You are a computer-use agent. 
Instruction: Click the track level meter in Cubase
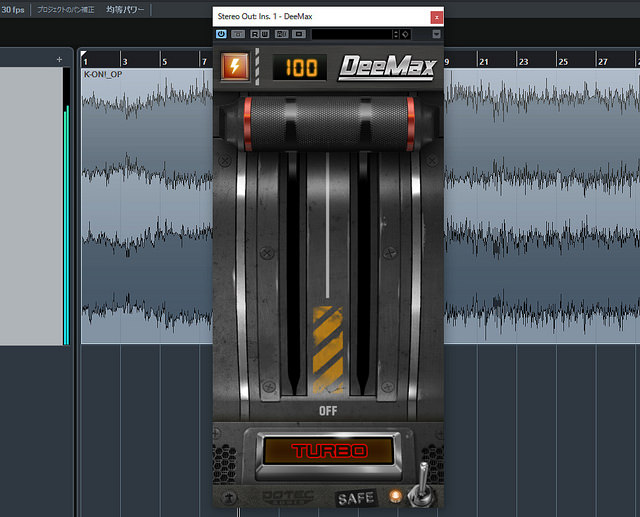click(66, 206)
